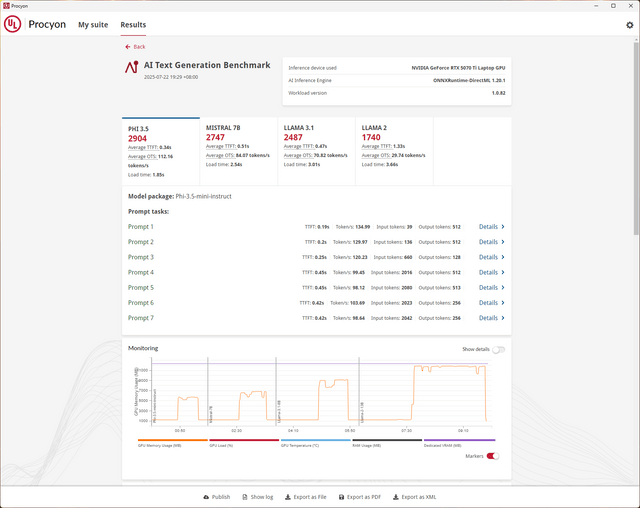The height and width of the screenshot is (508, 640).
Task: Click the workload version value 1.0.82
Action: click(498, 93)
